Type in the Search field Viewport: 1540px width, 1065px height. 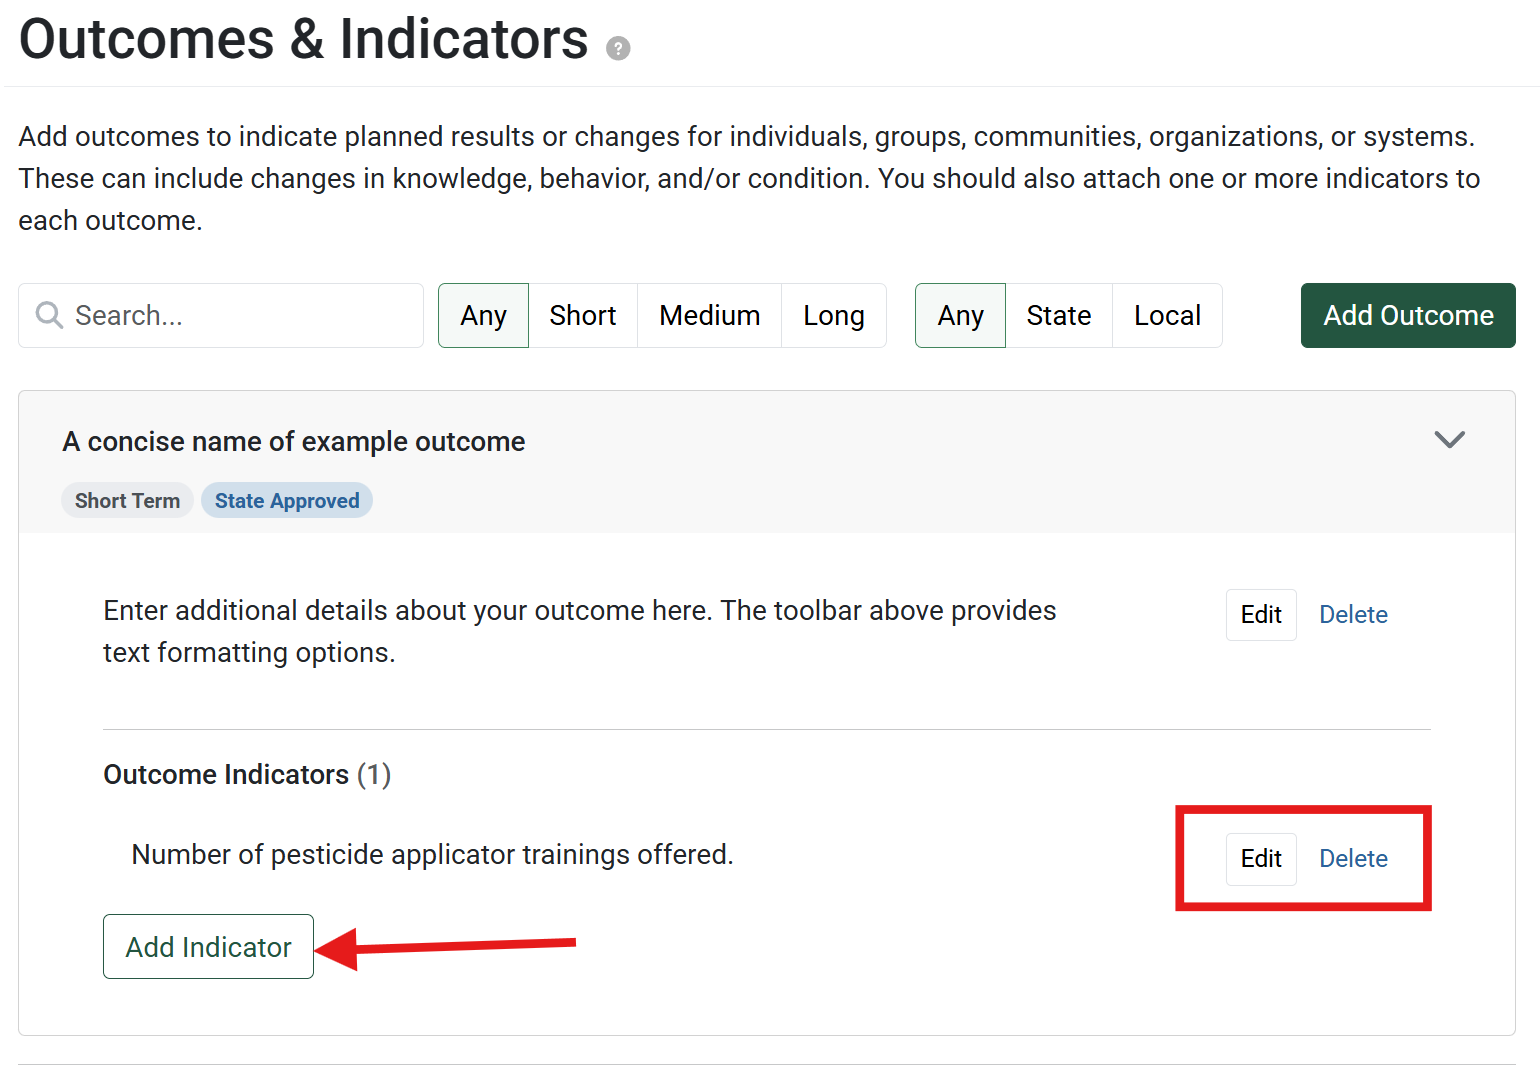click(240, 316)
